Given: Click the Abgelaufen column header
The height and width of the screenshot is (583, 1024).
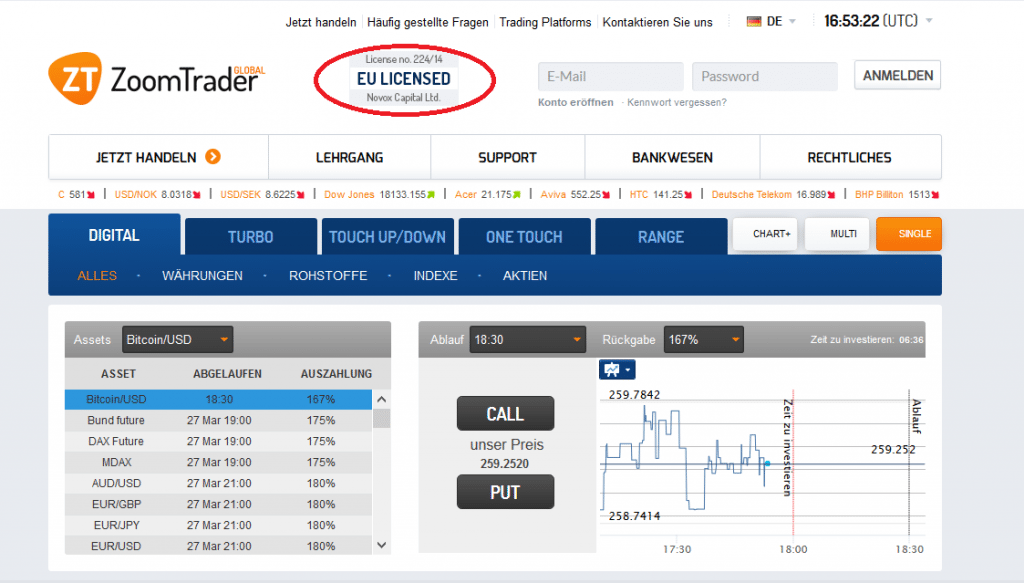Looking at the screenshot, I should click(227, 374).
